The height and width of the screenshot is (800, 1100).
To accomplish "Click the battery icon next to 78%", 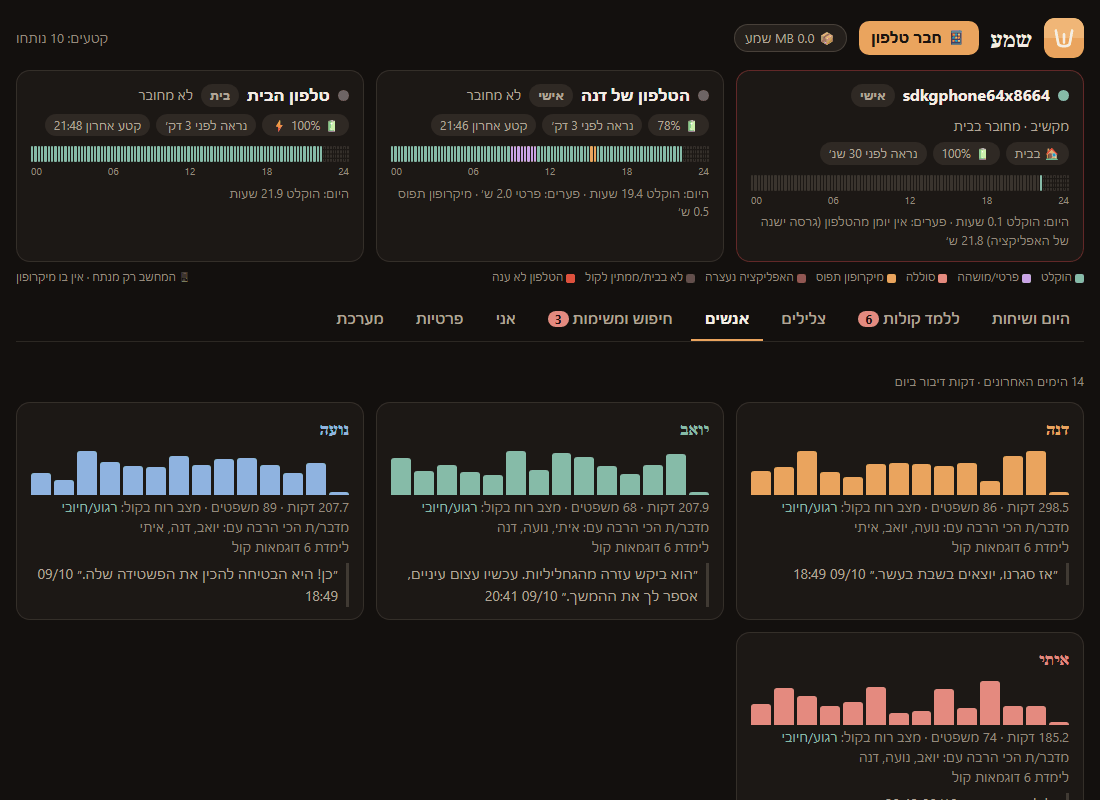I will (692, 126).
